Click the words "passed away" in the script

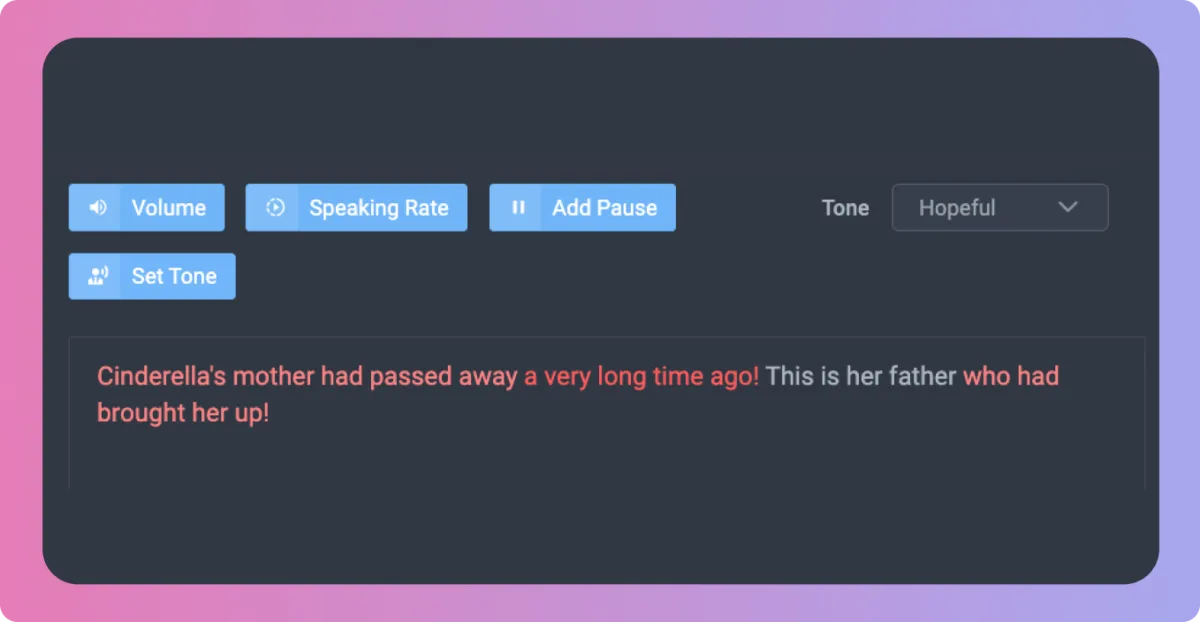(444, 377)
